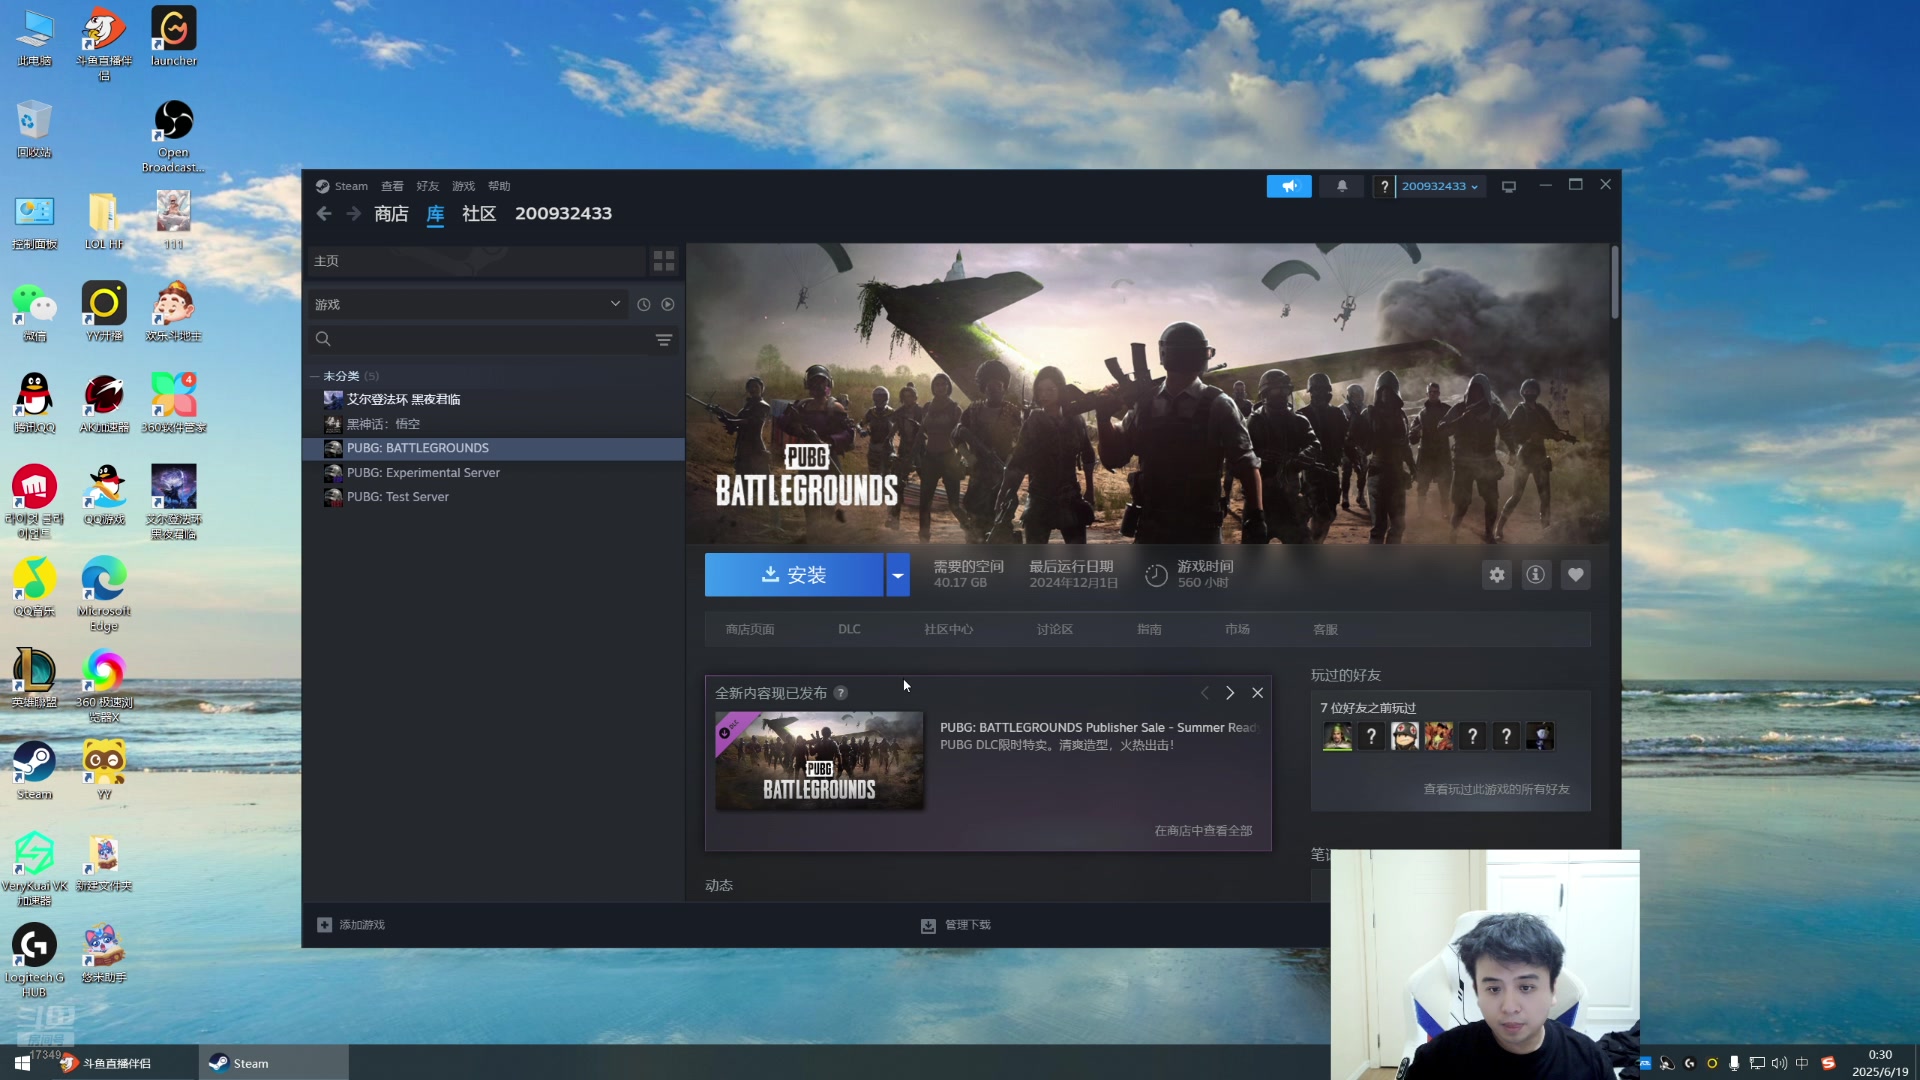Click the blue 安装 install button
The width and height of the screenshot is (1920, 1080).
pos(794,575)
